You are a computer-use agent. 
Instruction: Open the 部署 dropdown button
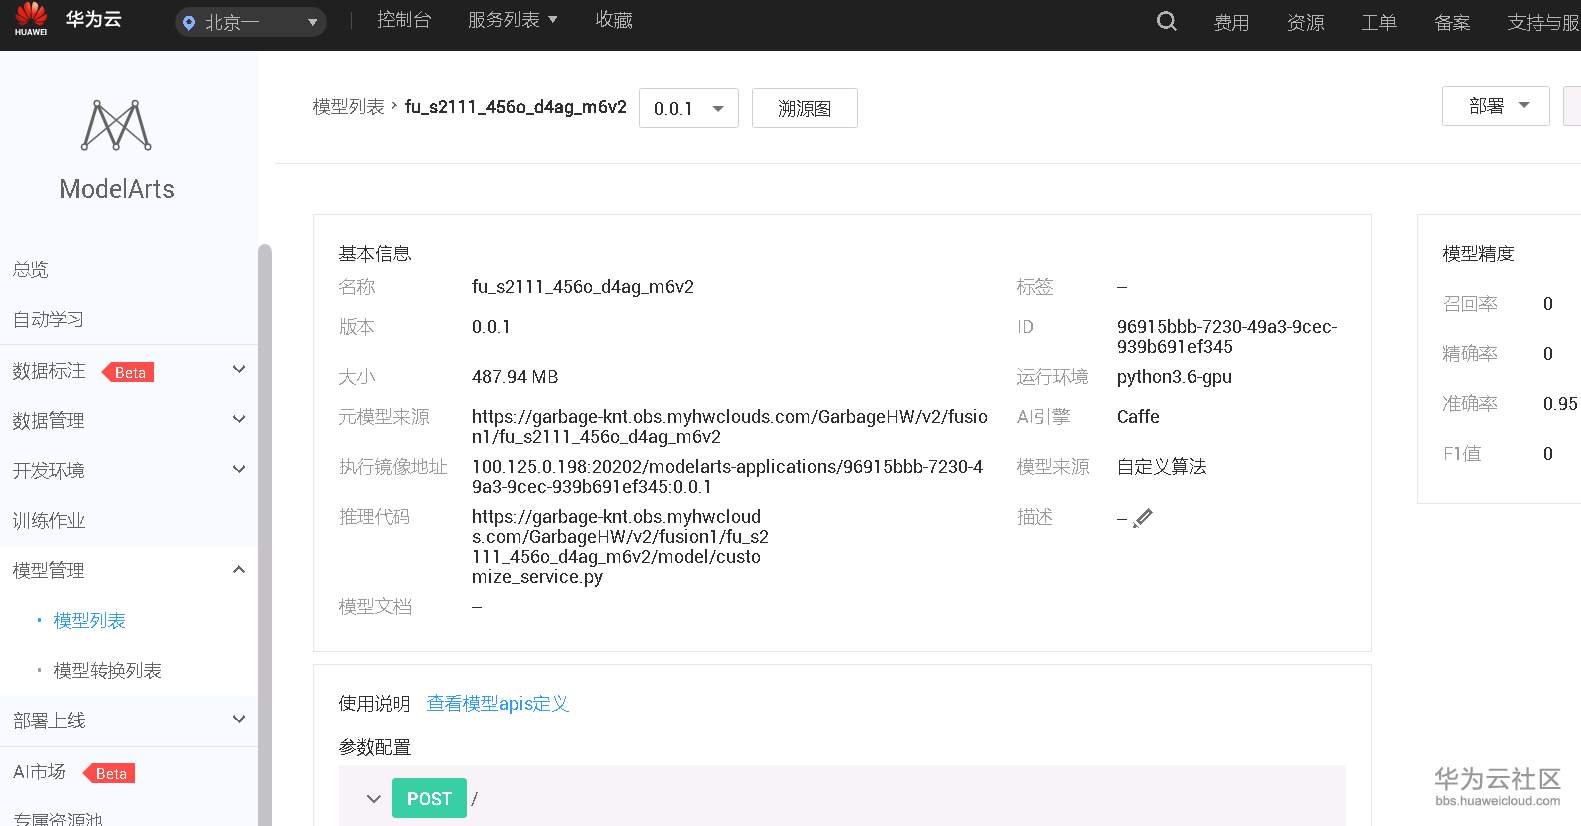1496,106
